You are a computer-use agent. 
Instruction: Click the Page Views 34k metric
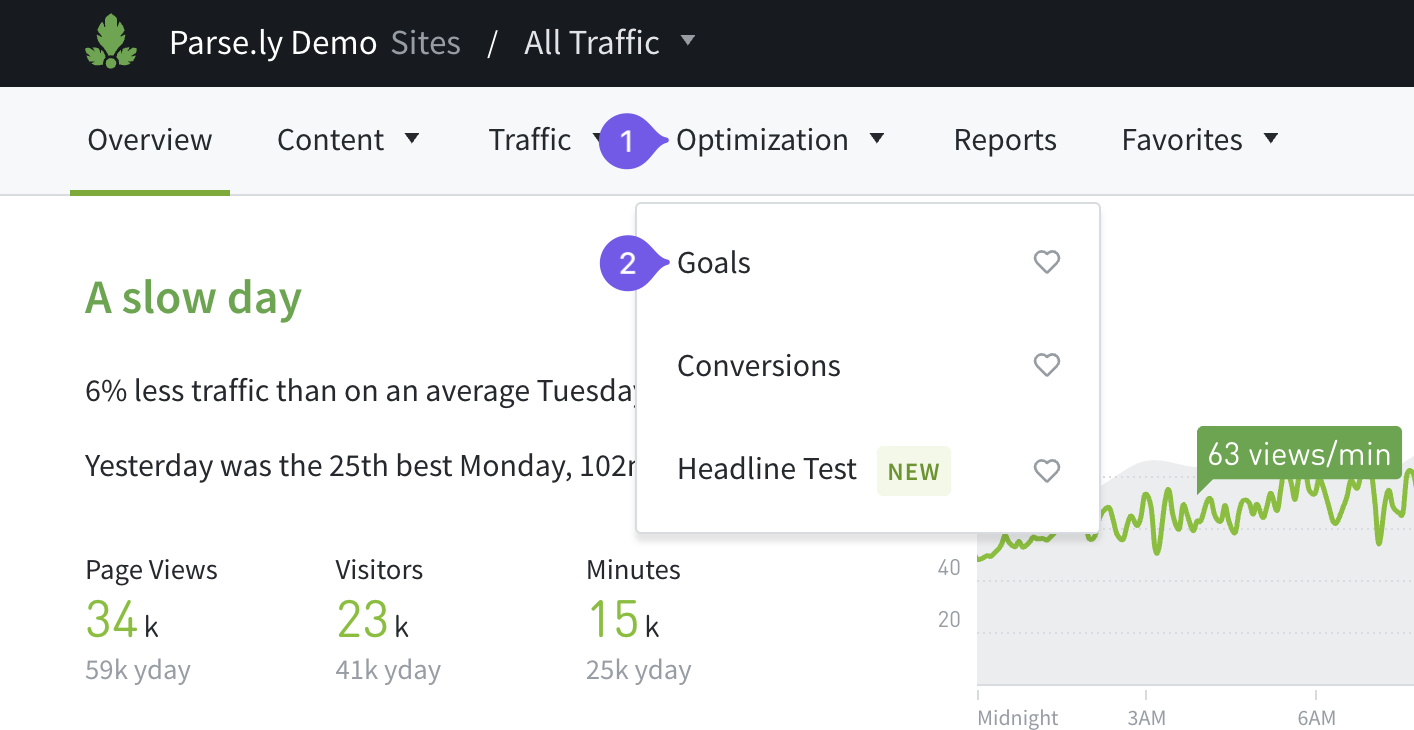[122, 619]
